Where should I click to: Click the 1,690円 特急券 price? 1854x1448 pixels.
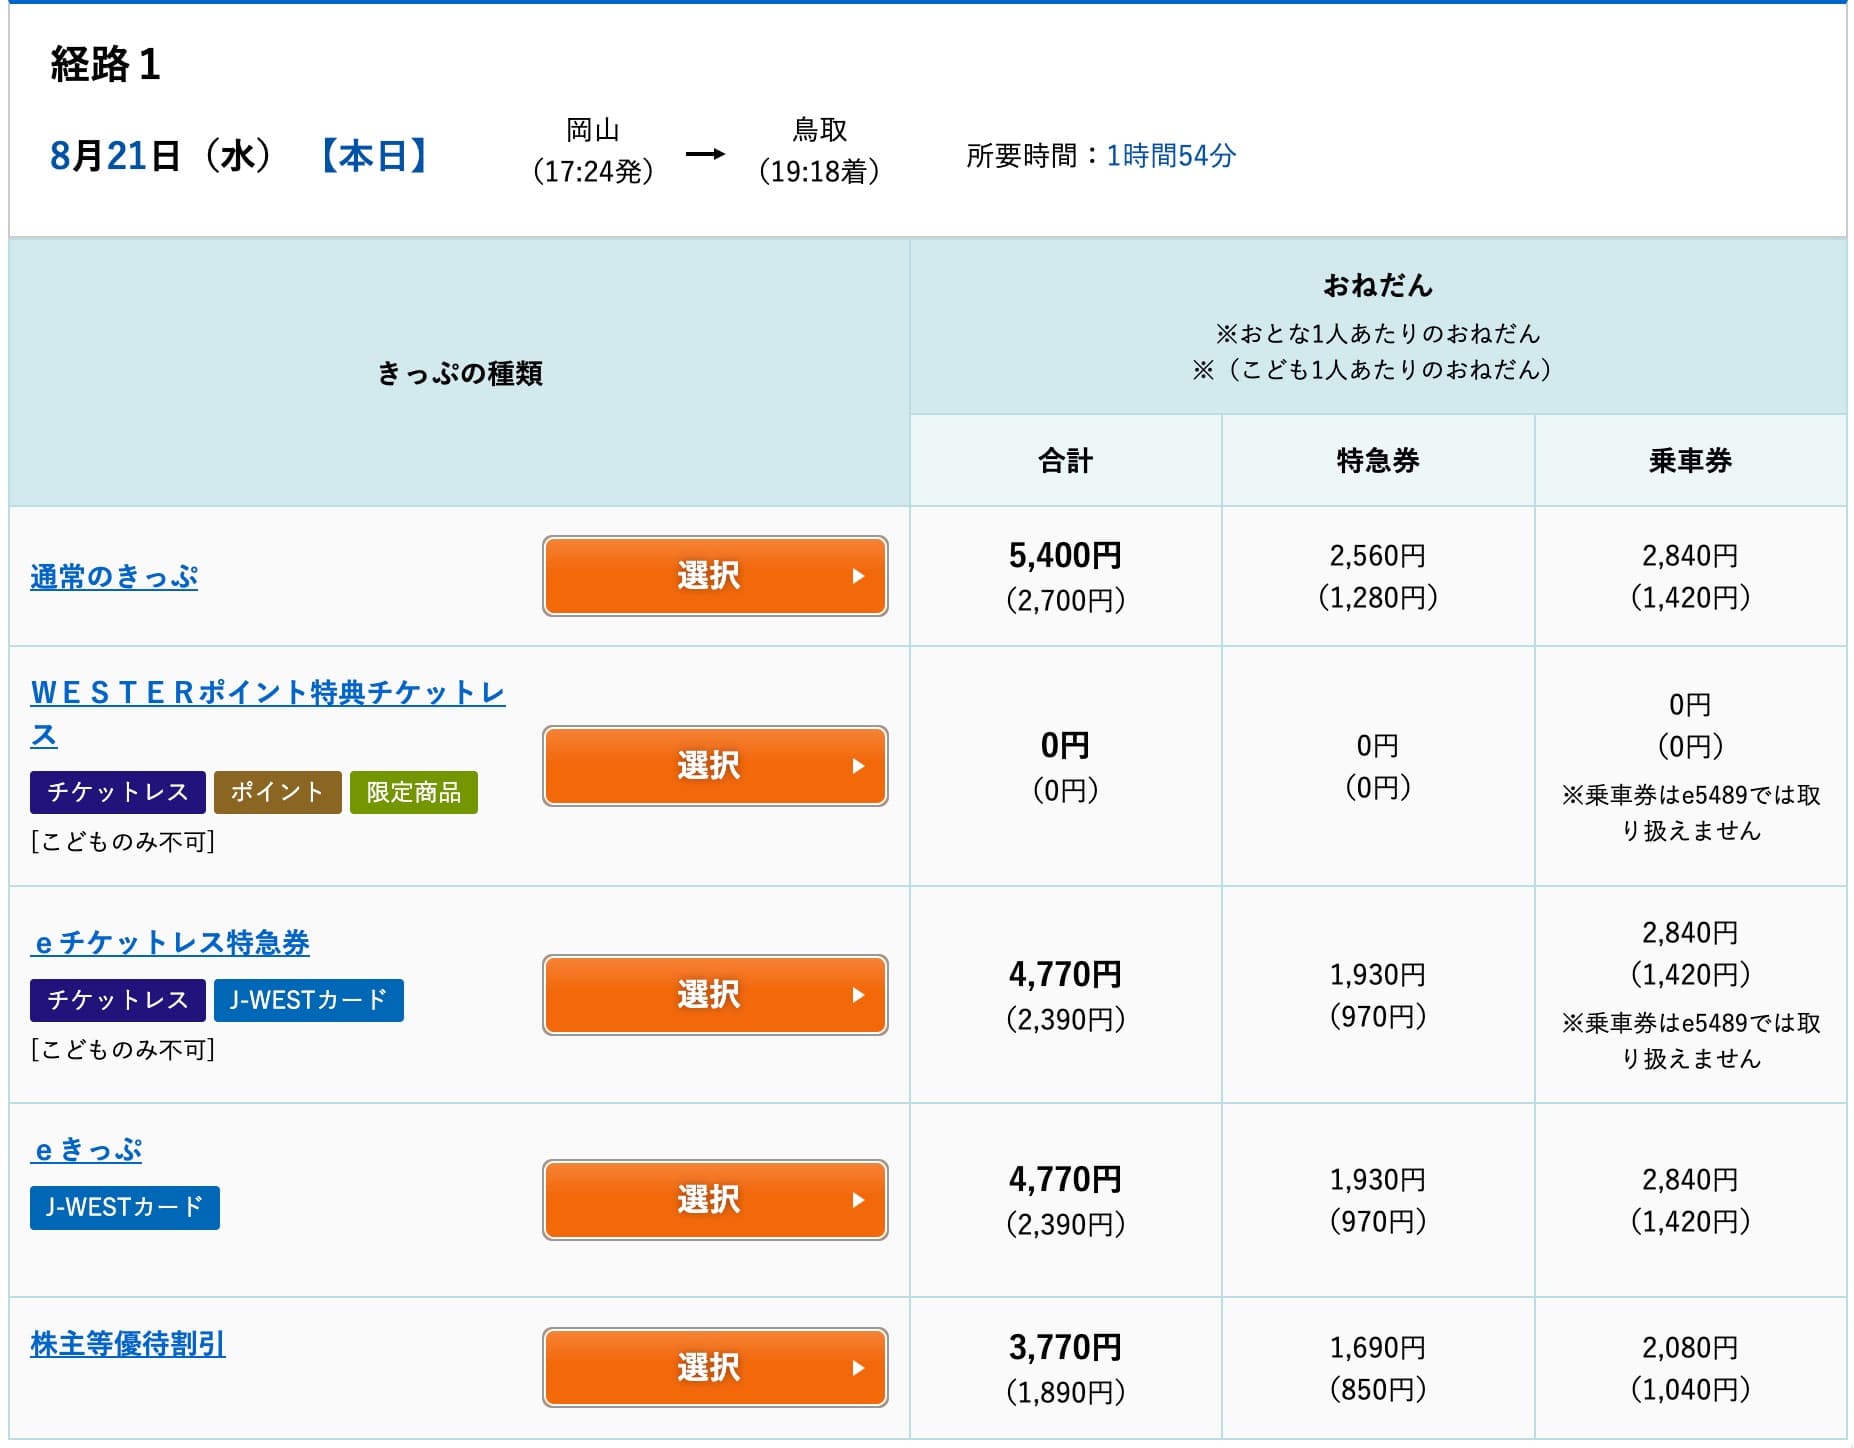[1378, 1347]
